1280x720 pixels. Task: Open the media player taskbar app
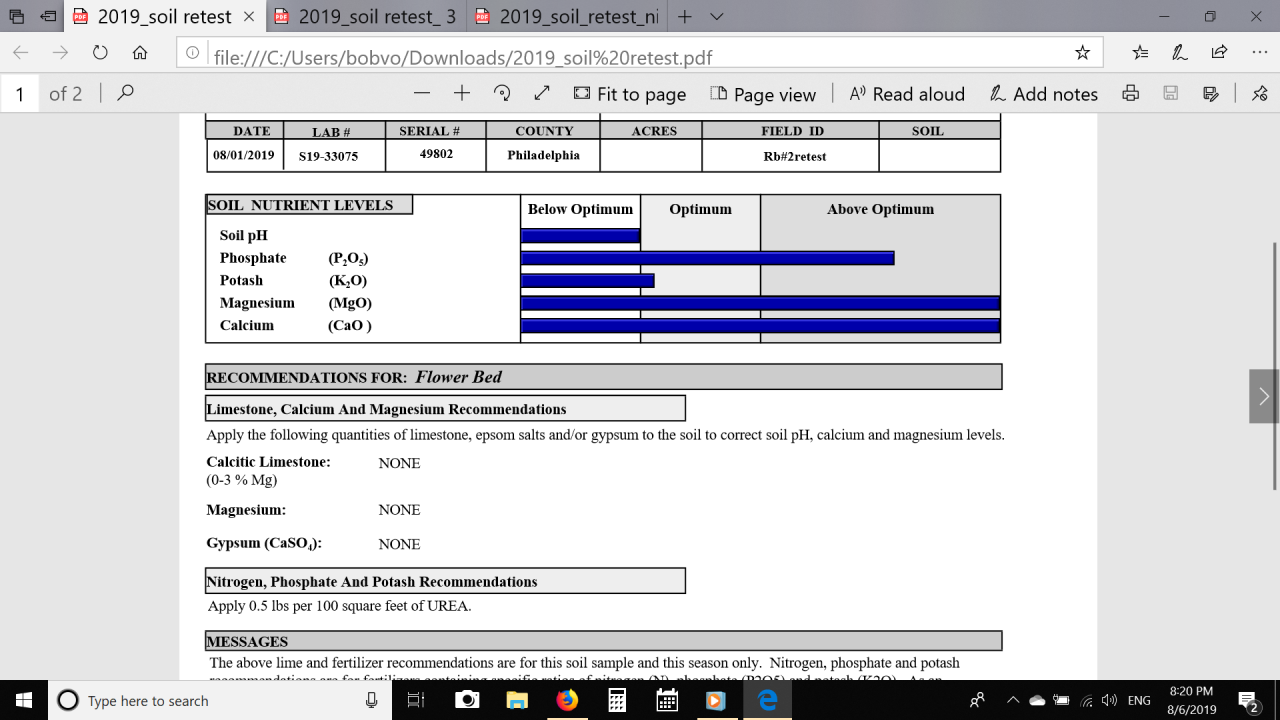(716, 701)
